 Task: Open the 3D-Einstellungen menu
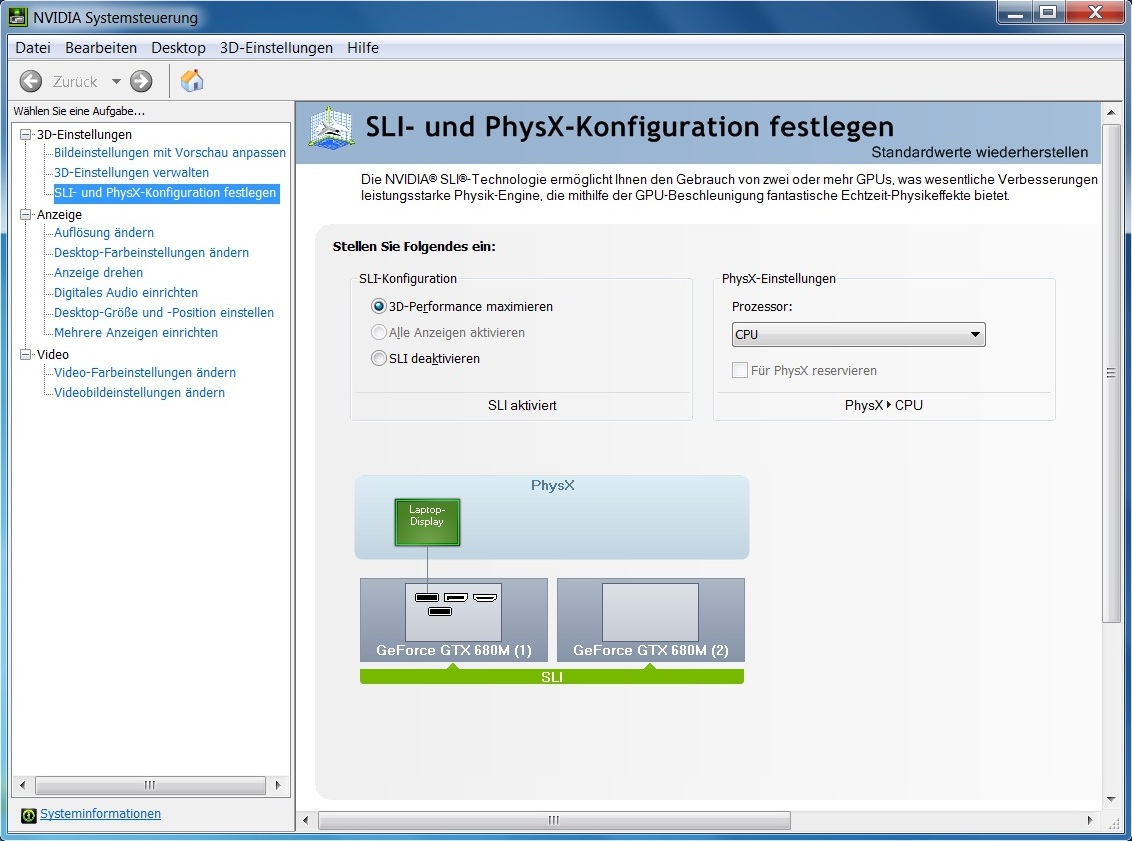point(277,48)
